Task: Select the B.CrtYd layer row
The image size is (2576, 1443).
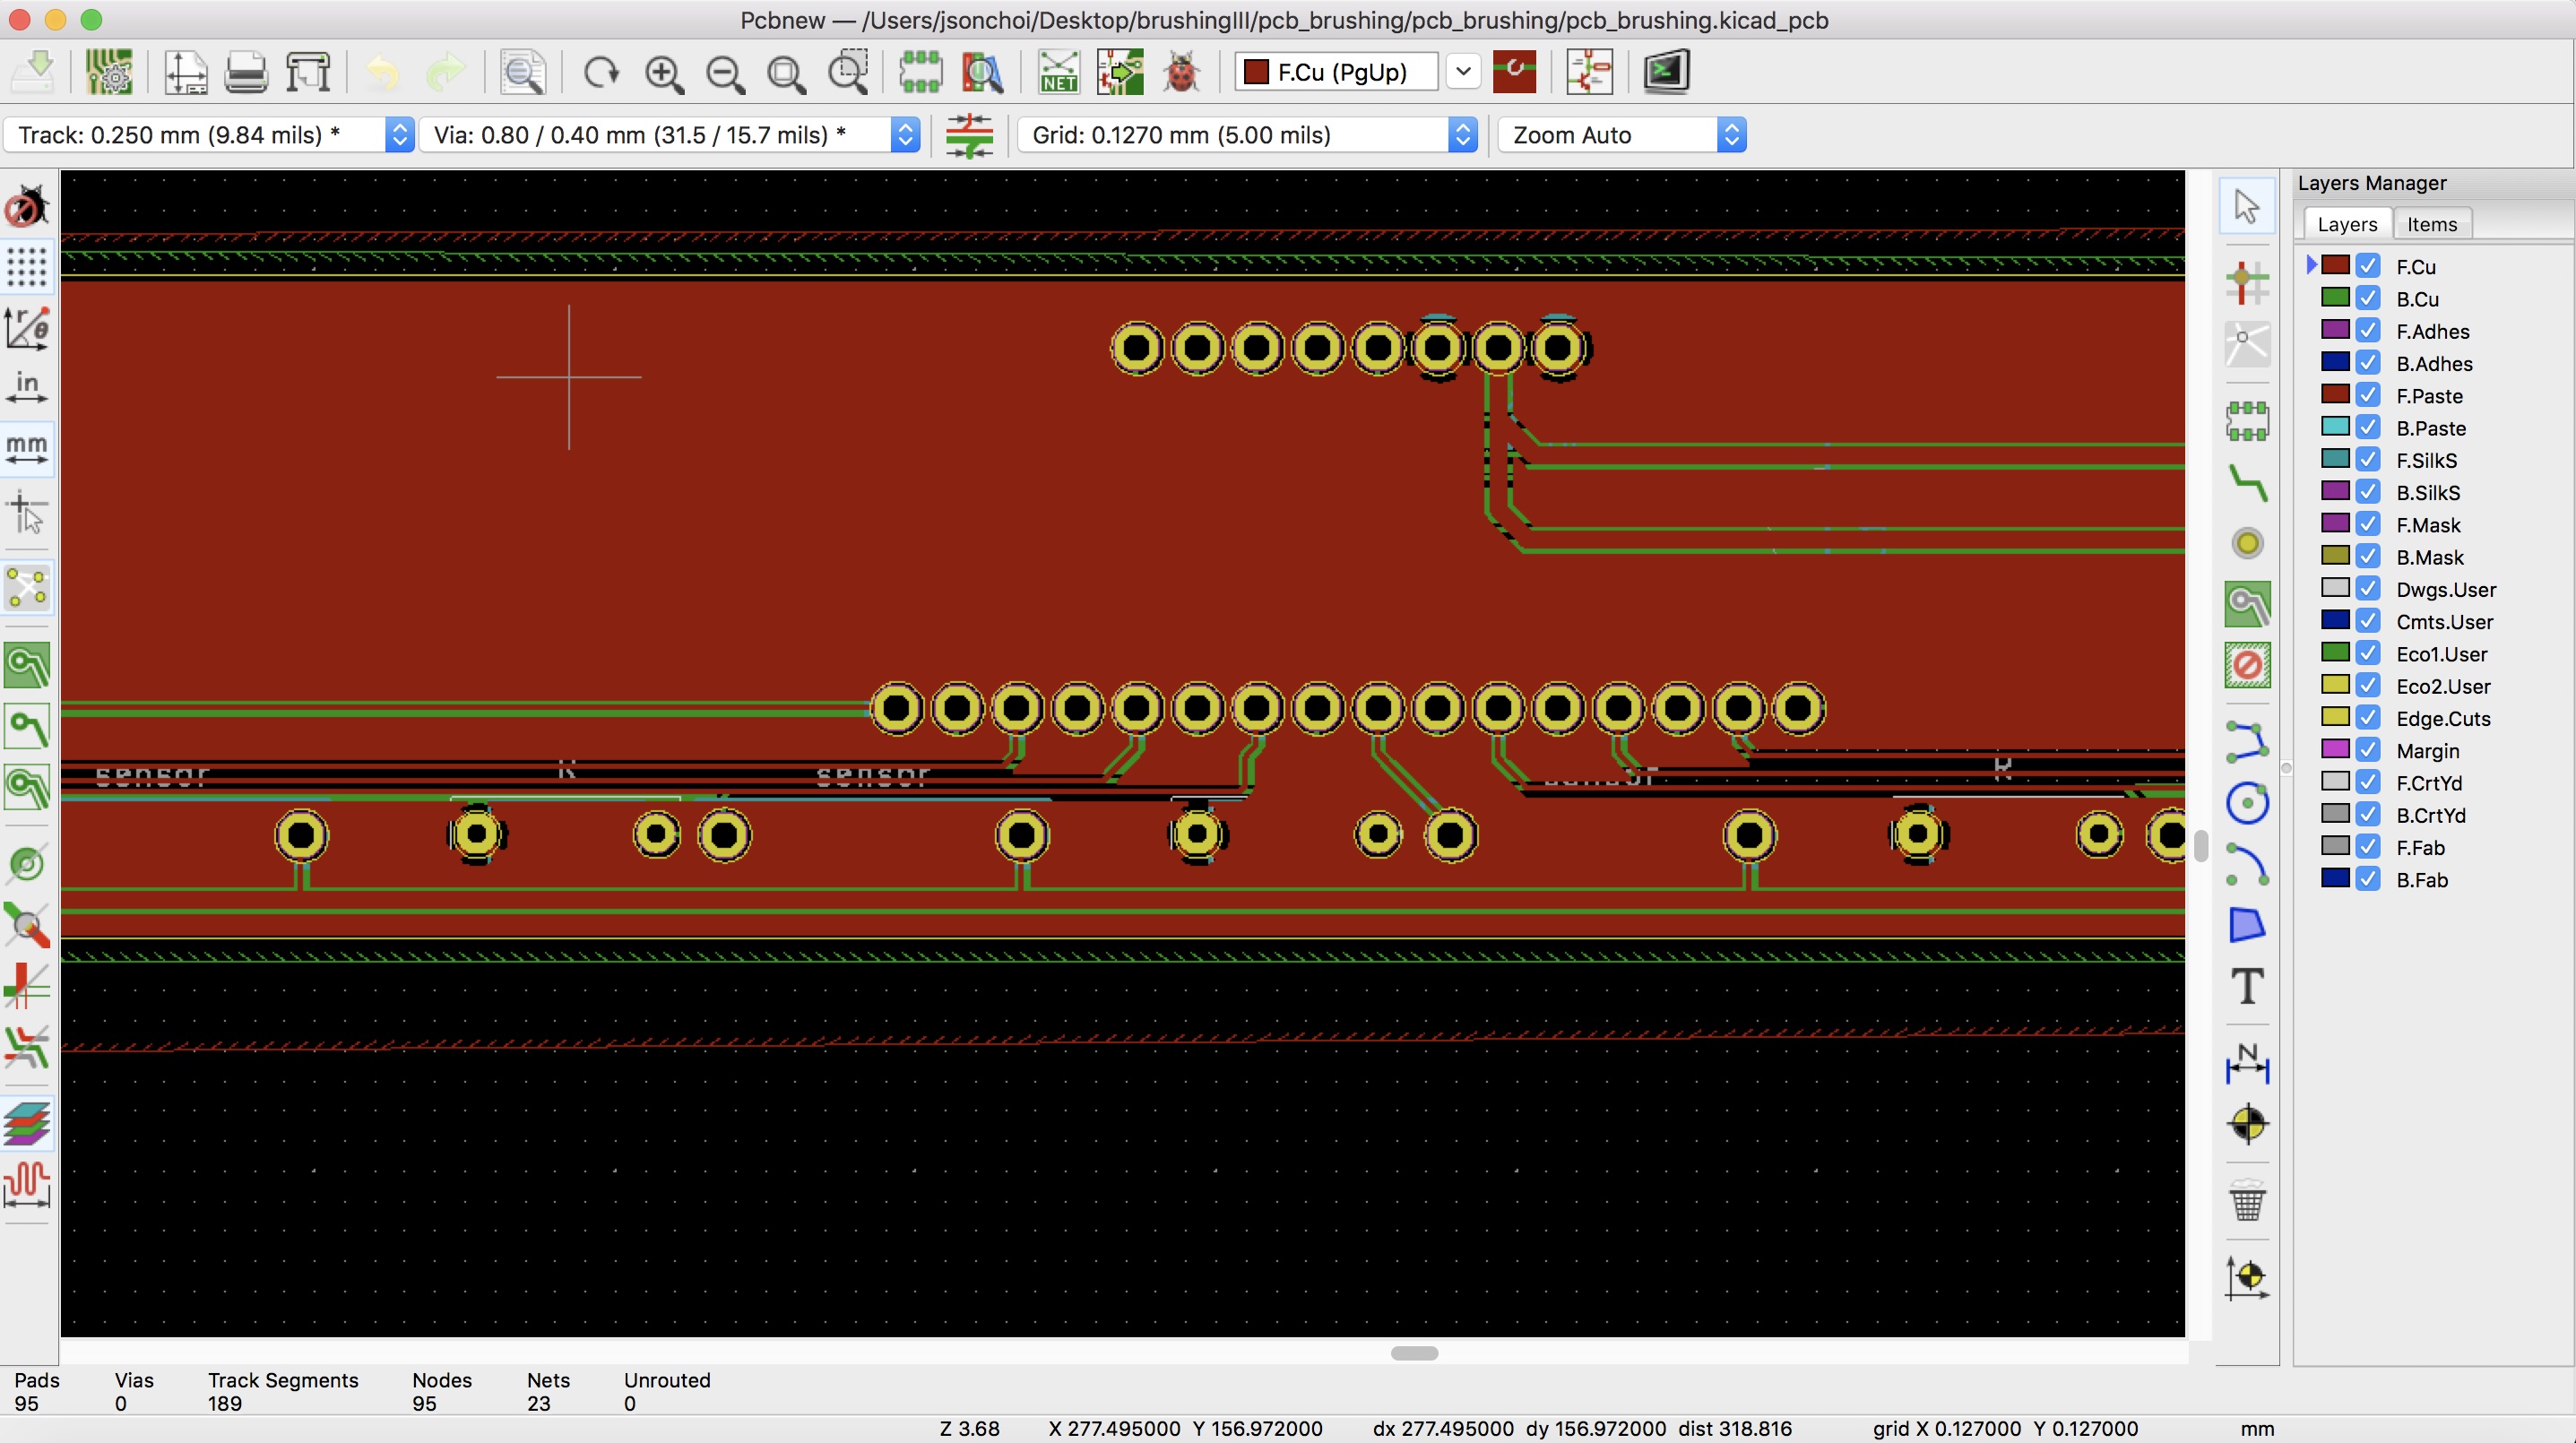Action: (2429, 815)
